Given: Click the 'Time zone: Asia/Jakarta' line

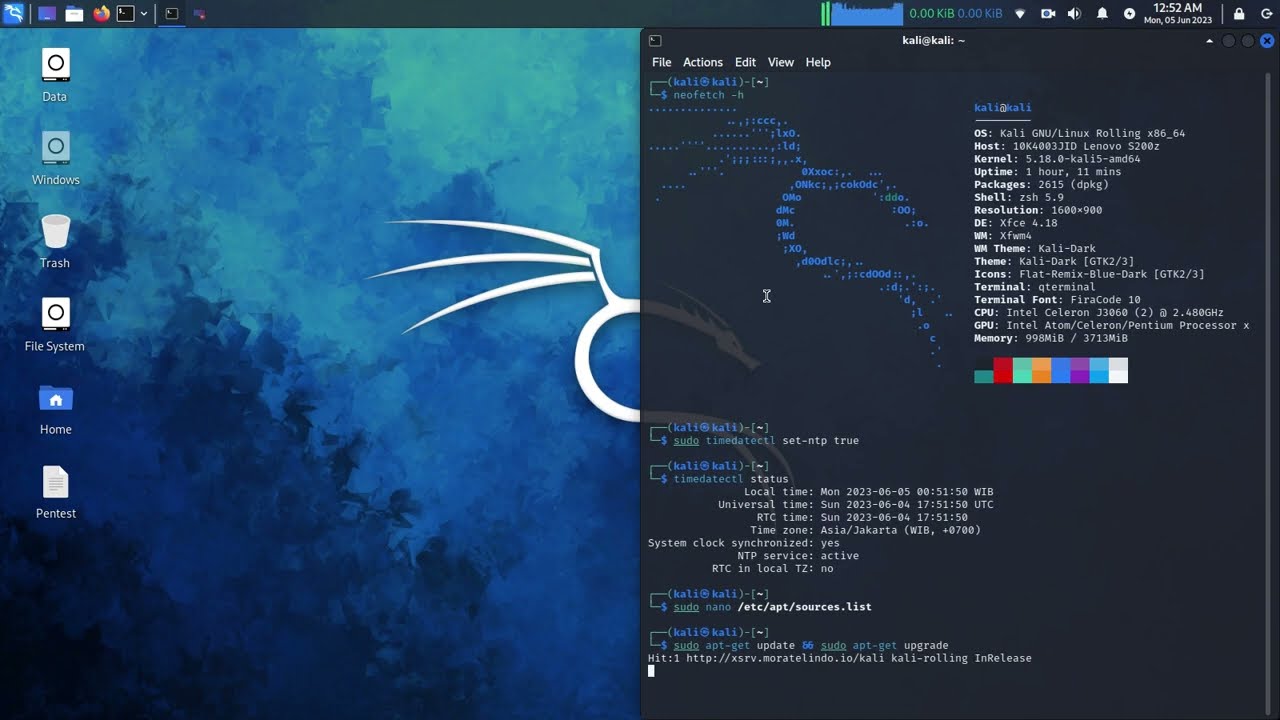Looking at the screenshot, I should (865, 530).
